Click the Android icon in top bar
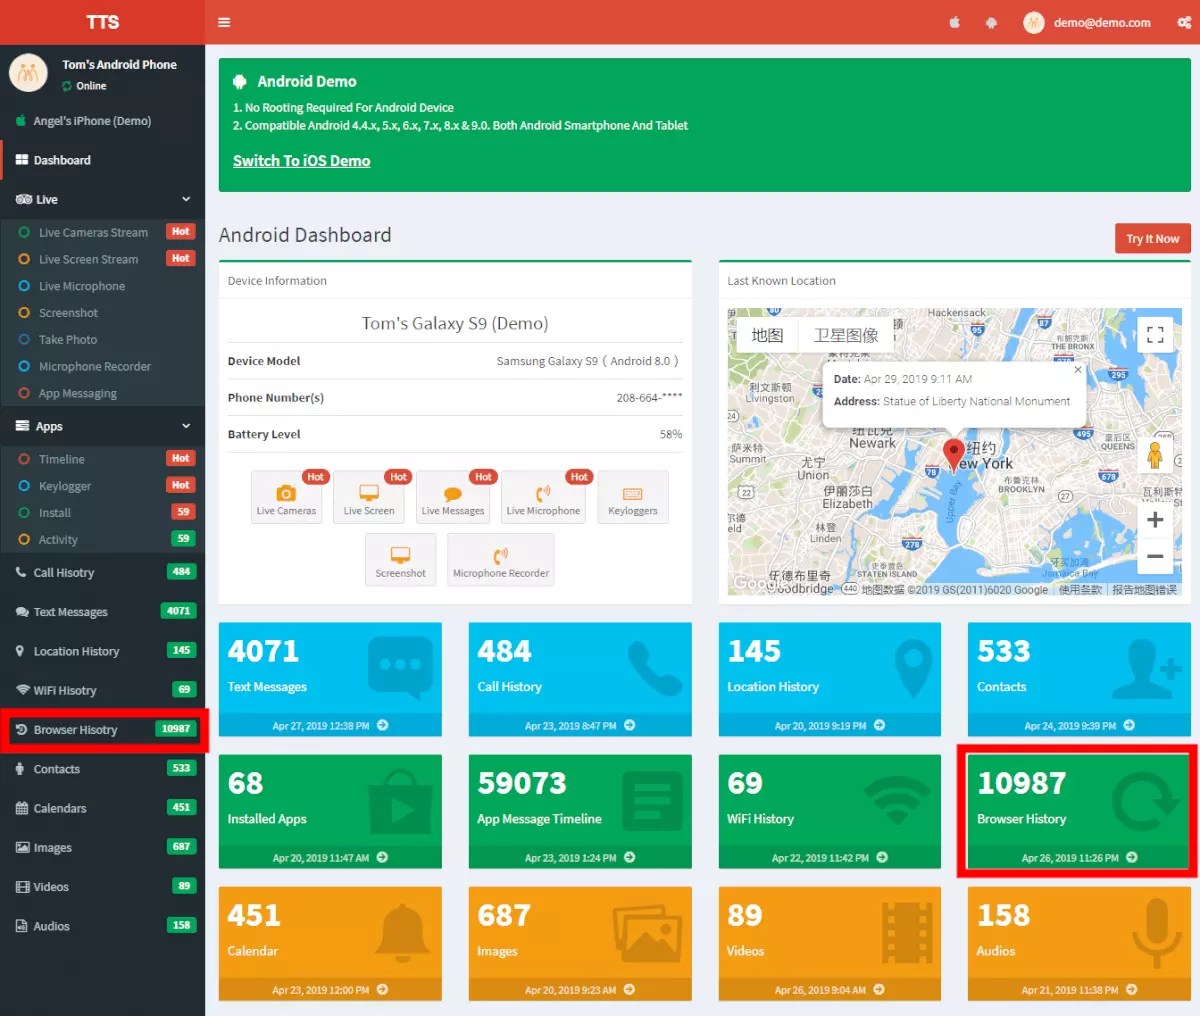1200x1016 pixels. click(991, 22)
